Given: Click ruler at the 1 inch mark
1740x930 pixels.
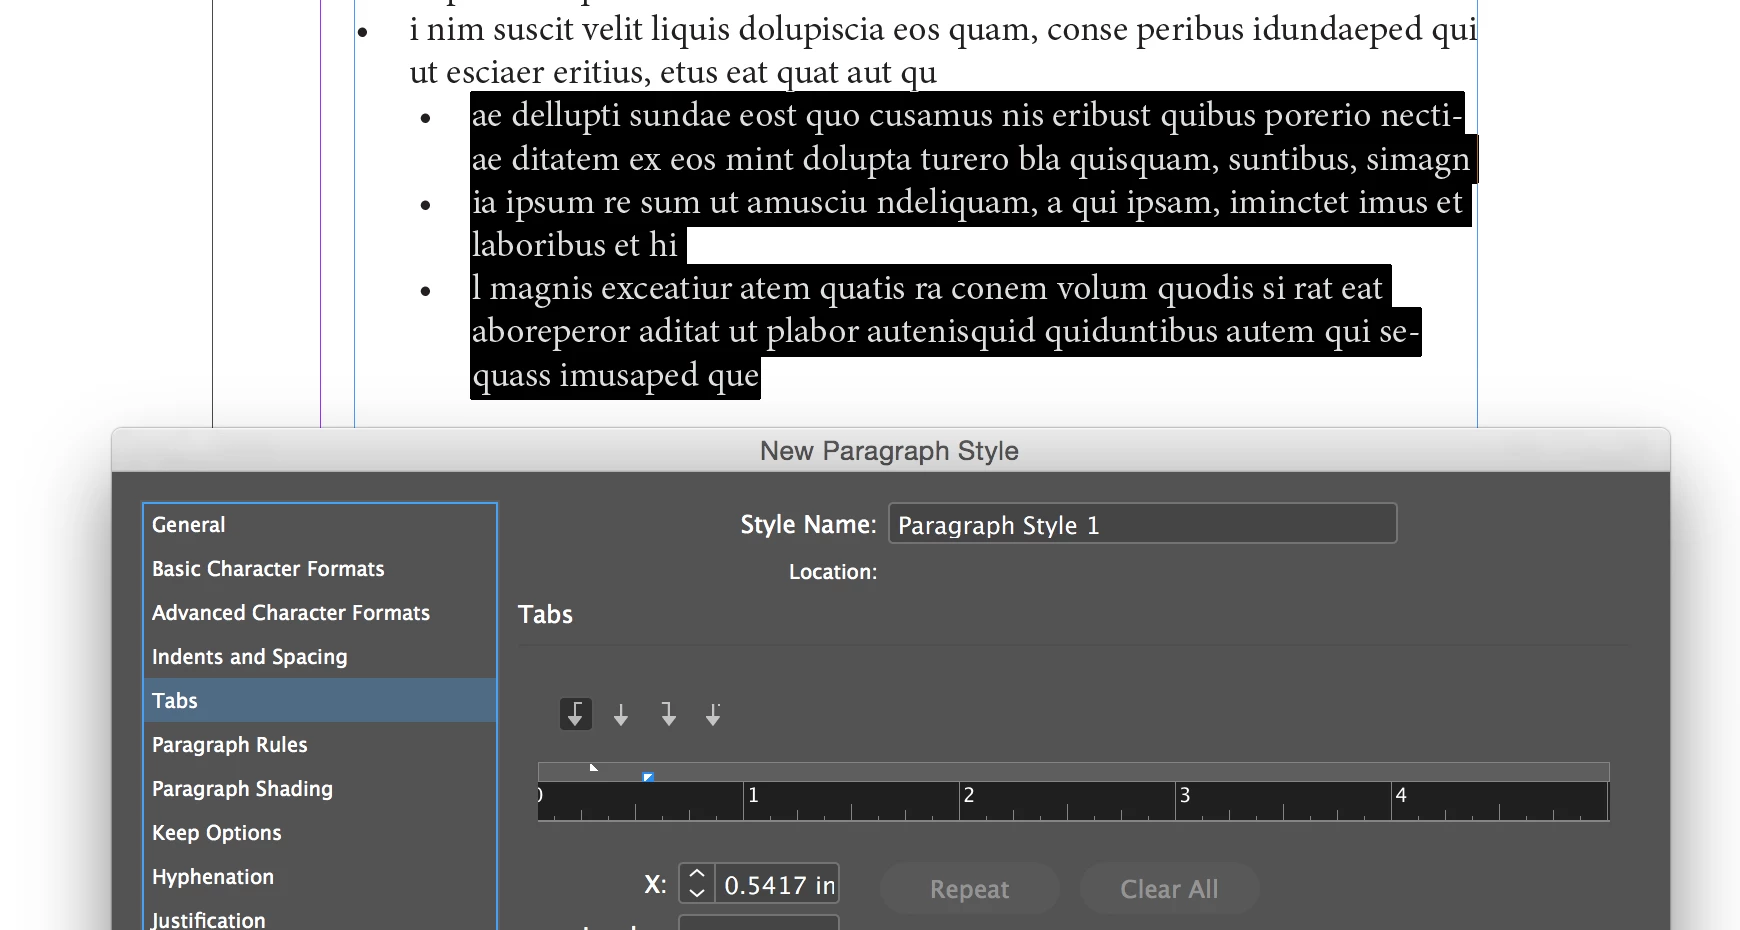Looking at the screenshot, I should tap(744, 801).
